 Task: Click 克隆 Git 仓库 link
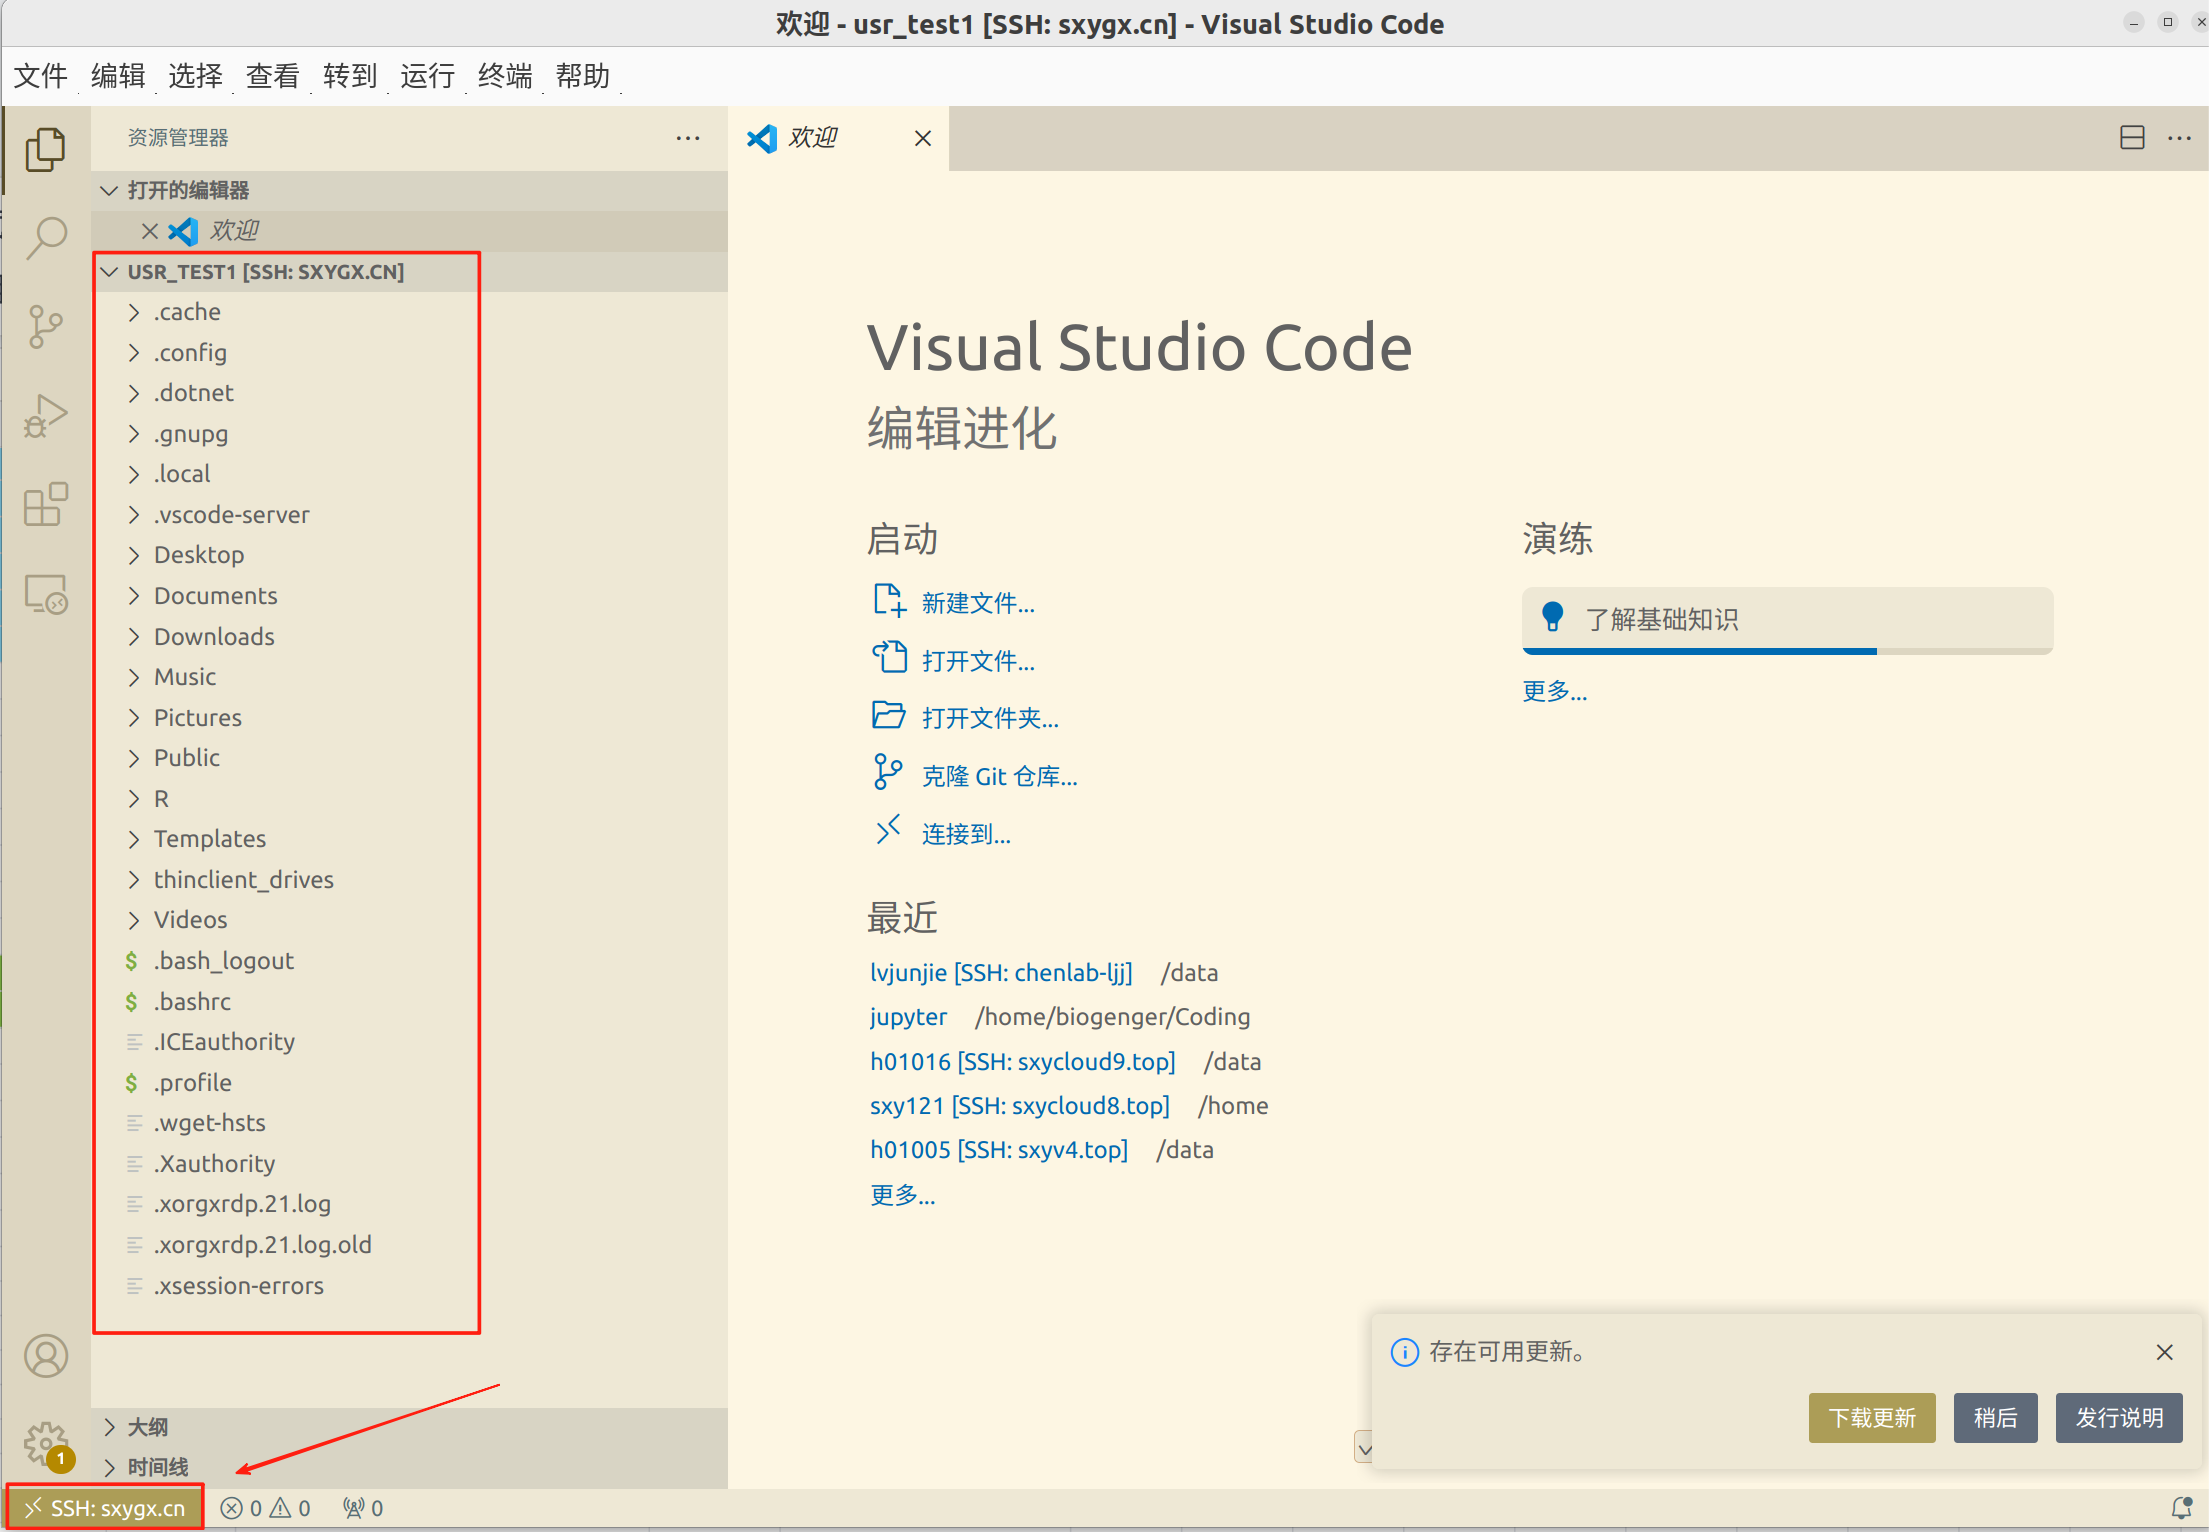coord(998,777)
